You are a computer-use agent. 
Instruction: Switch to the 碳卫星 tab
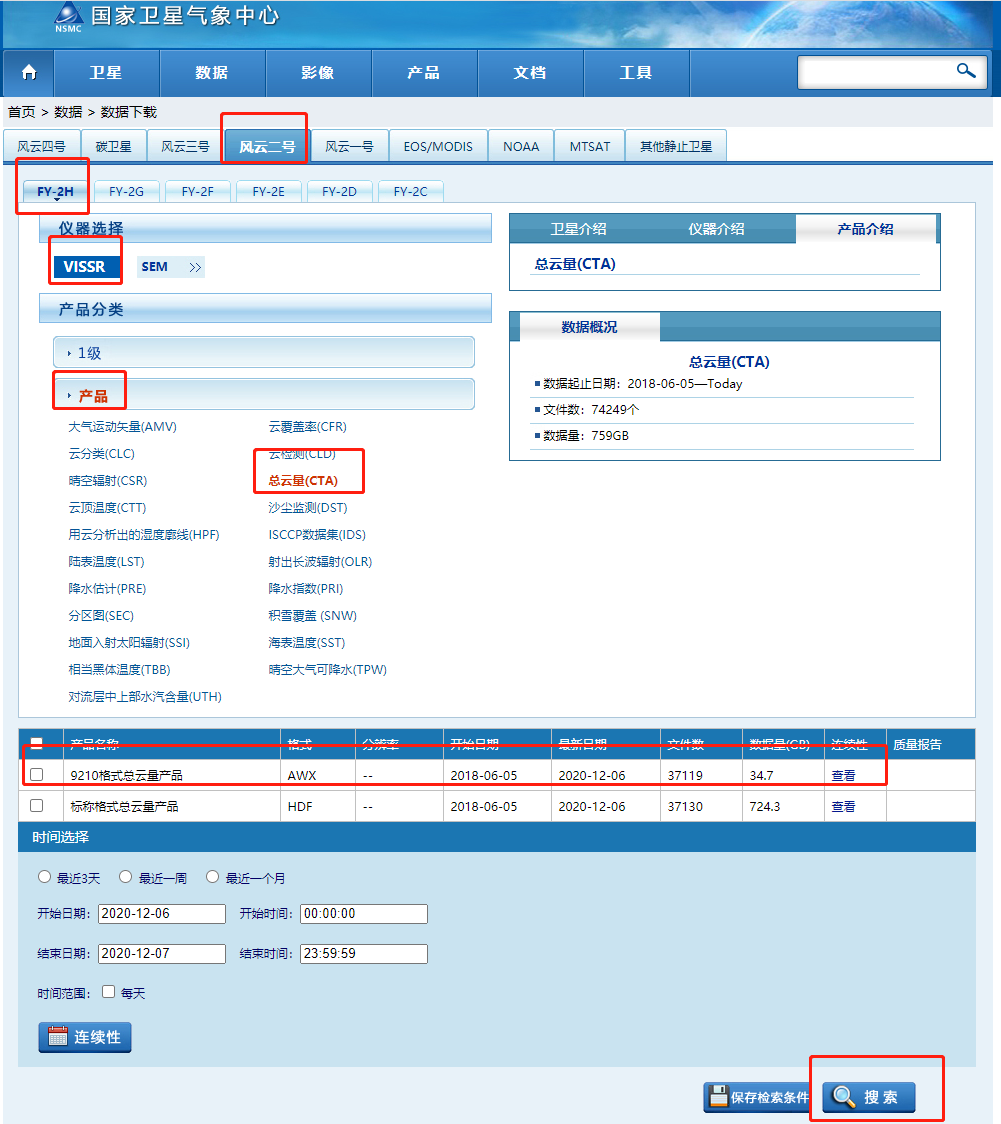pyautogui.click(x=114, y=146)
